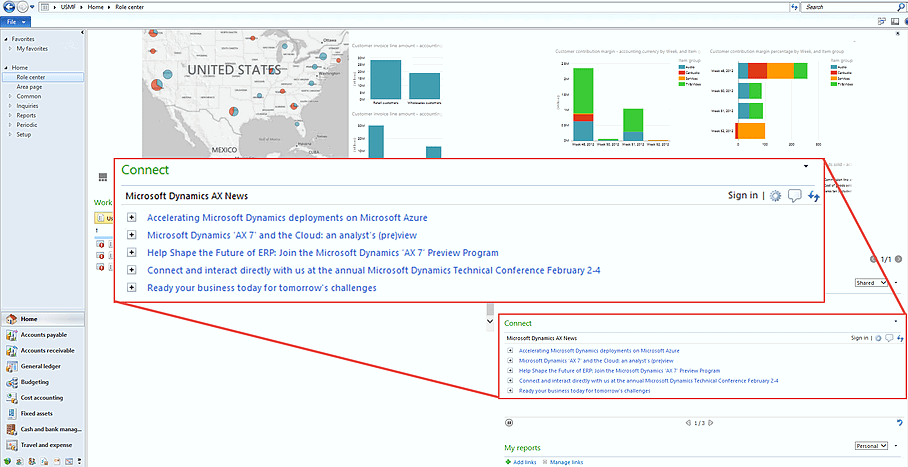
Task: Click the blue undo arrow below the Connect part
Action: coord(899,423)
